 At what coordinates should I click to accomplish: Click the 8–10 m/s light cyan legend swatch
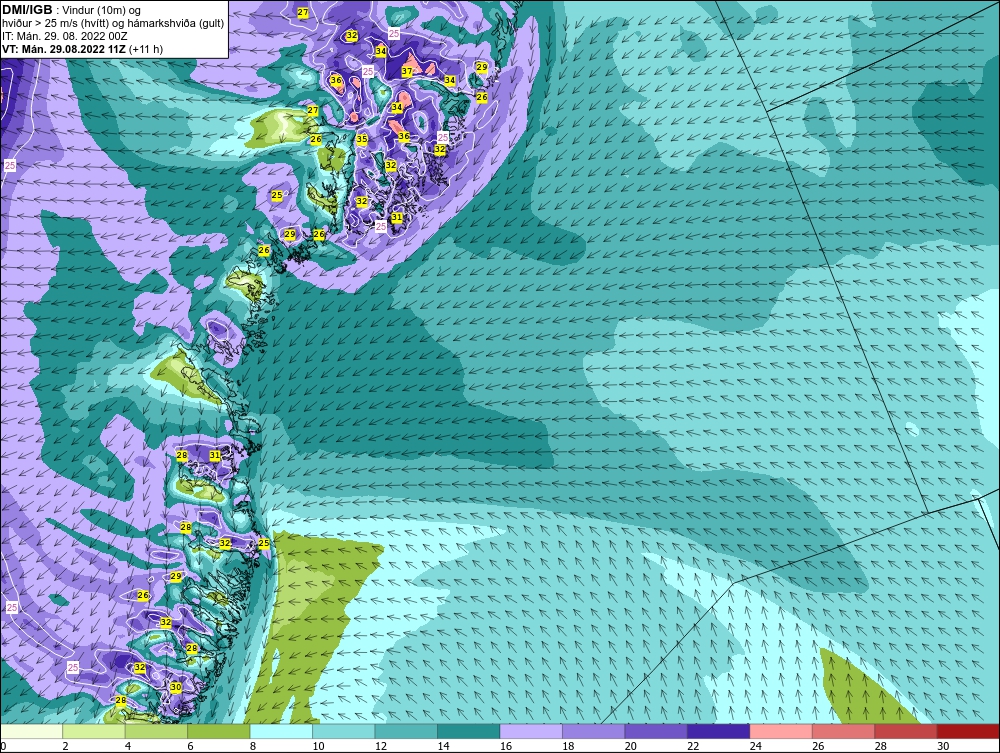281,731
